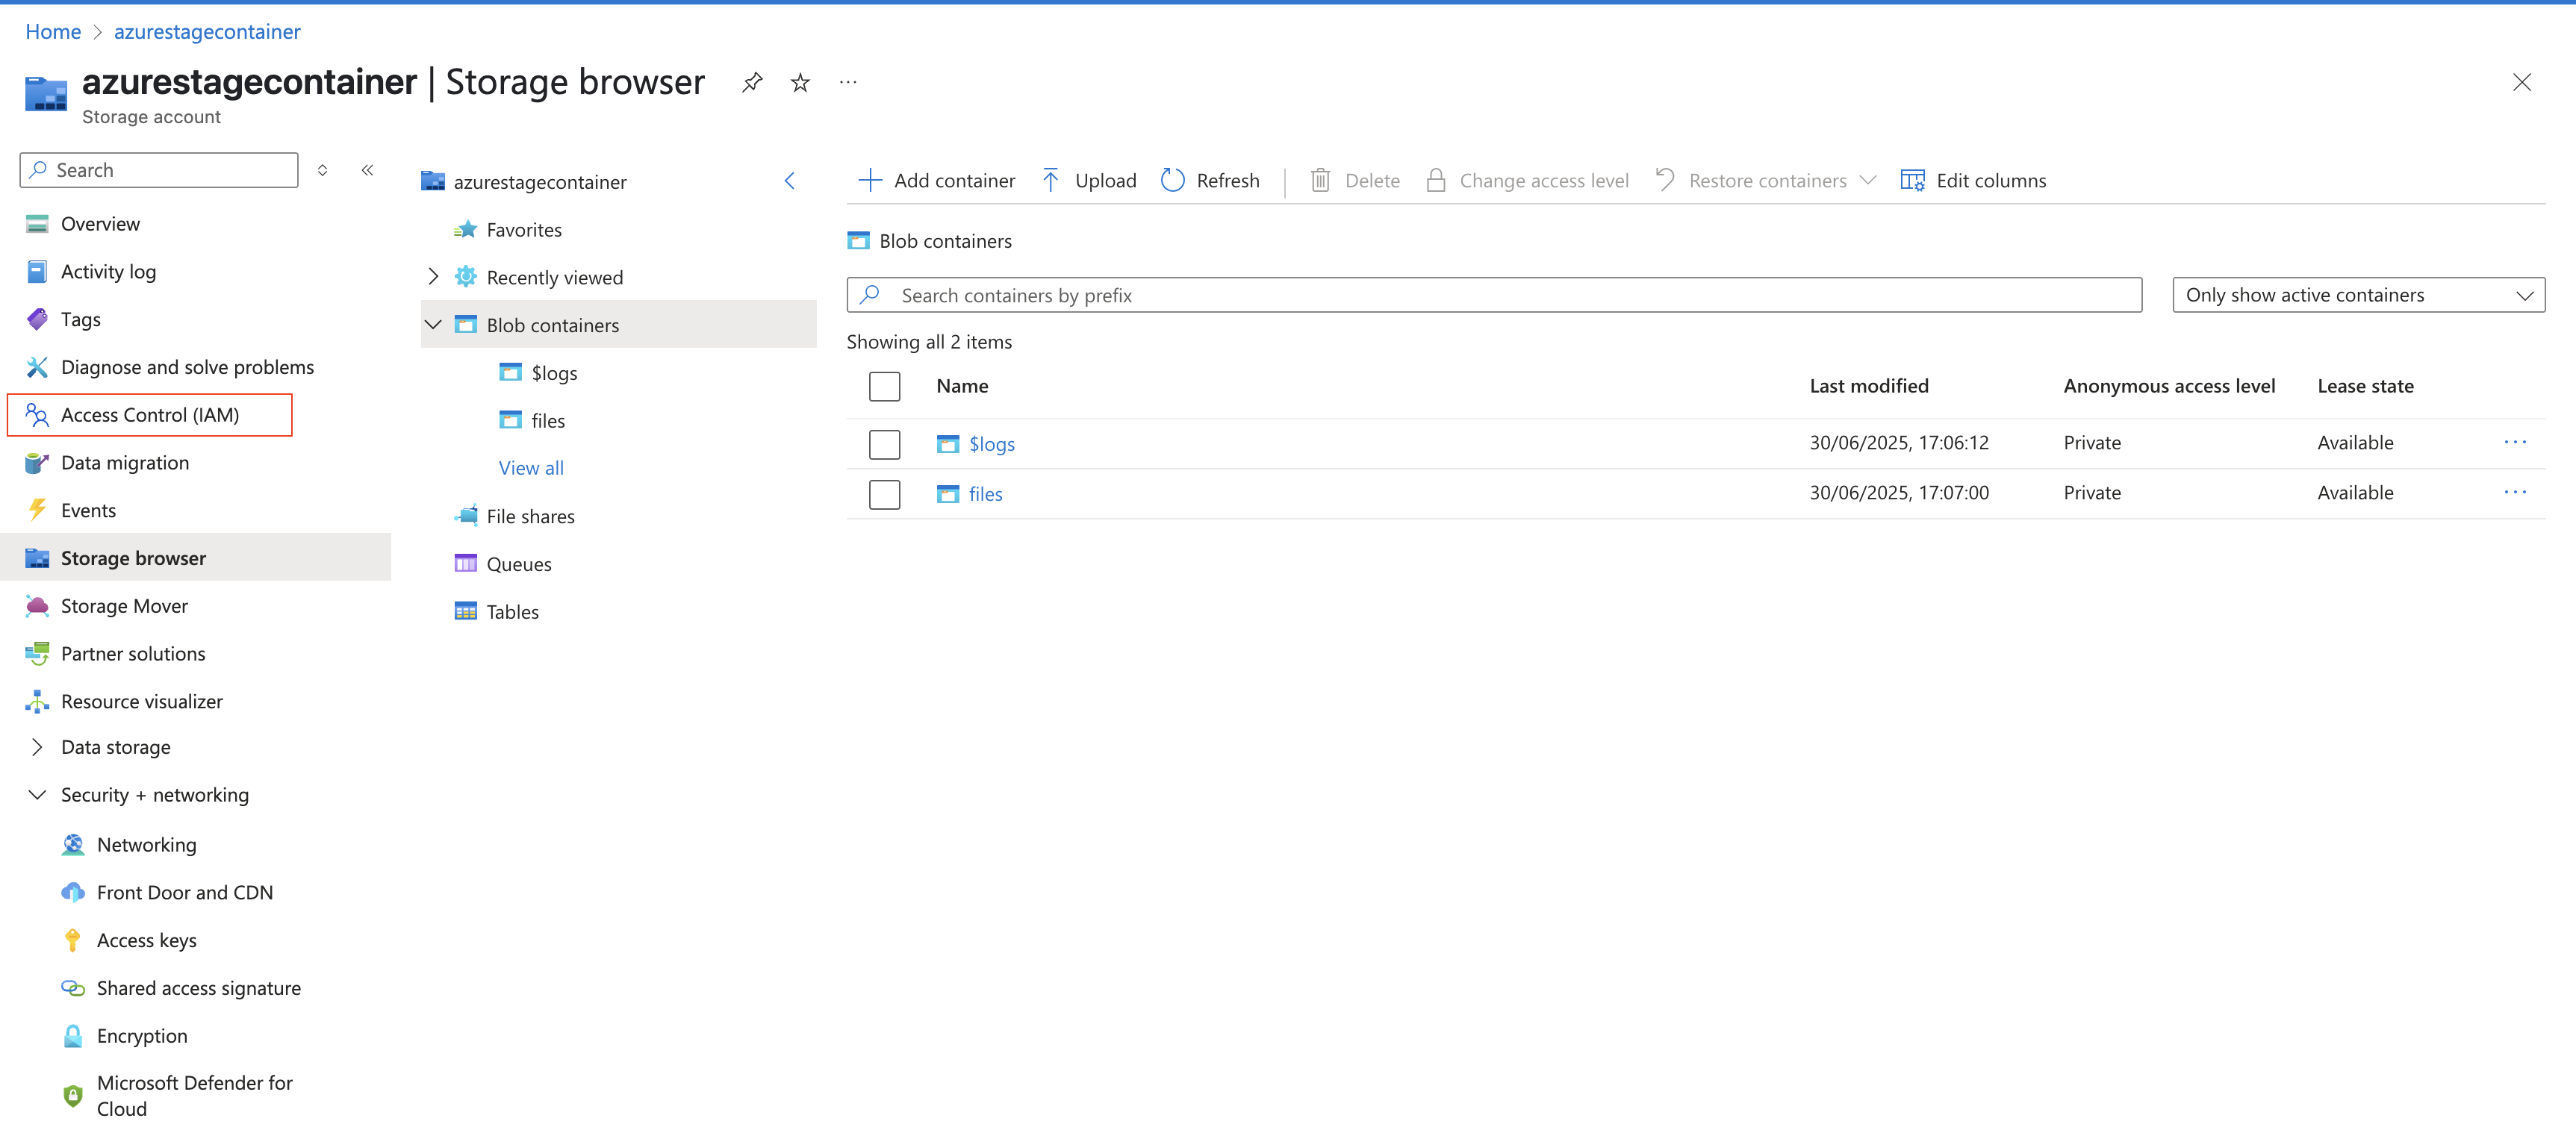
Task: Open Only show active containers dropdown
Action: (x=2358, y=295)
